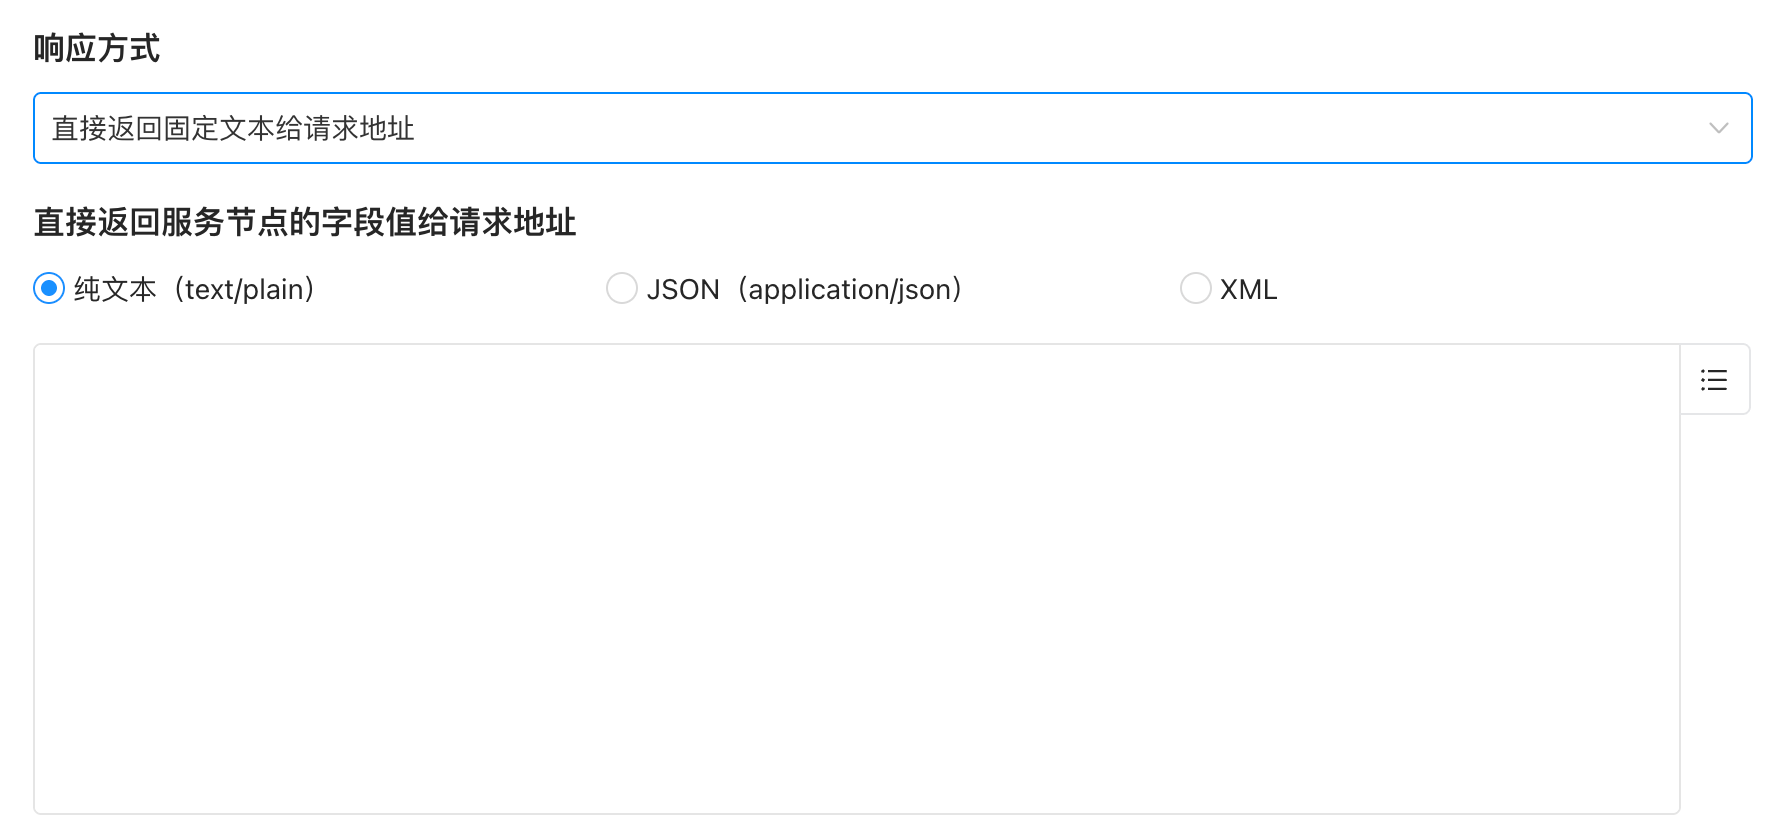Click the JSON（application/json）label text

[804, 289]
